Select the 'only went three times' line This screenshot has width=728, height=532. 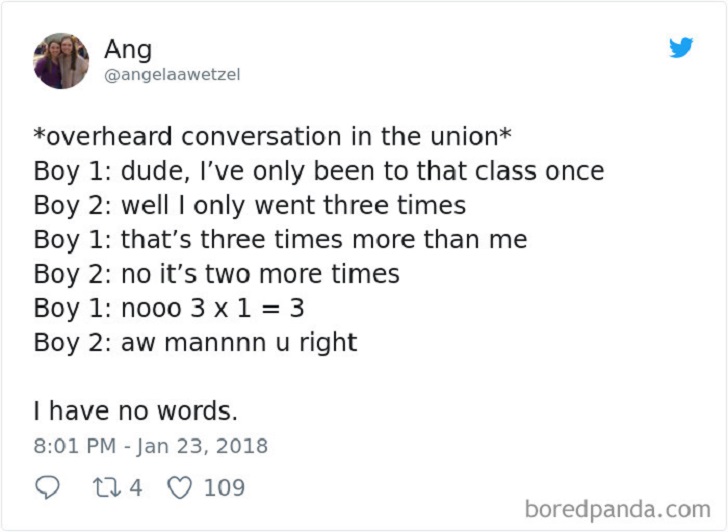point(250,206)
